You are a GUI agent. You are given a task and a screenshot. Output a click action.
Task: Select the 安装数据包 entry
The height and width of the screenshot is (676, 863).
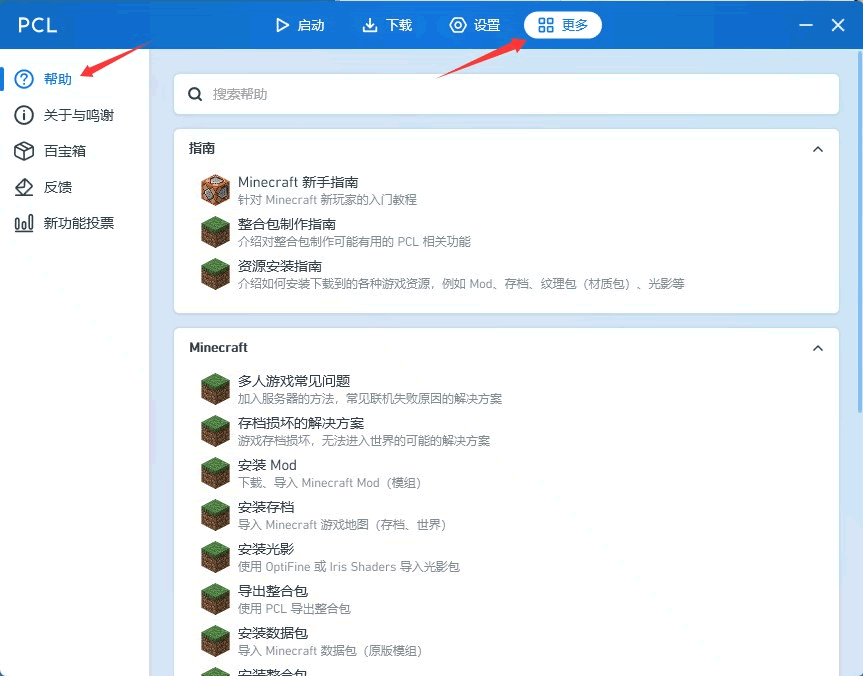pyautogui.click(x=266, y=633)
